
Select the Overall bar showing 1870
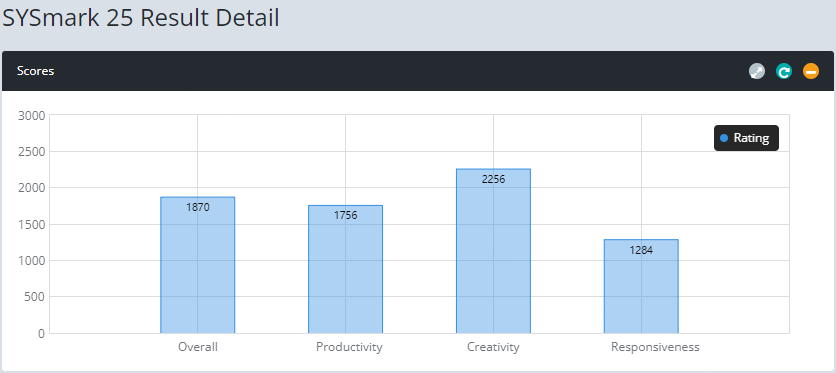(198, 265)
